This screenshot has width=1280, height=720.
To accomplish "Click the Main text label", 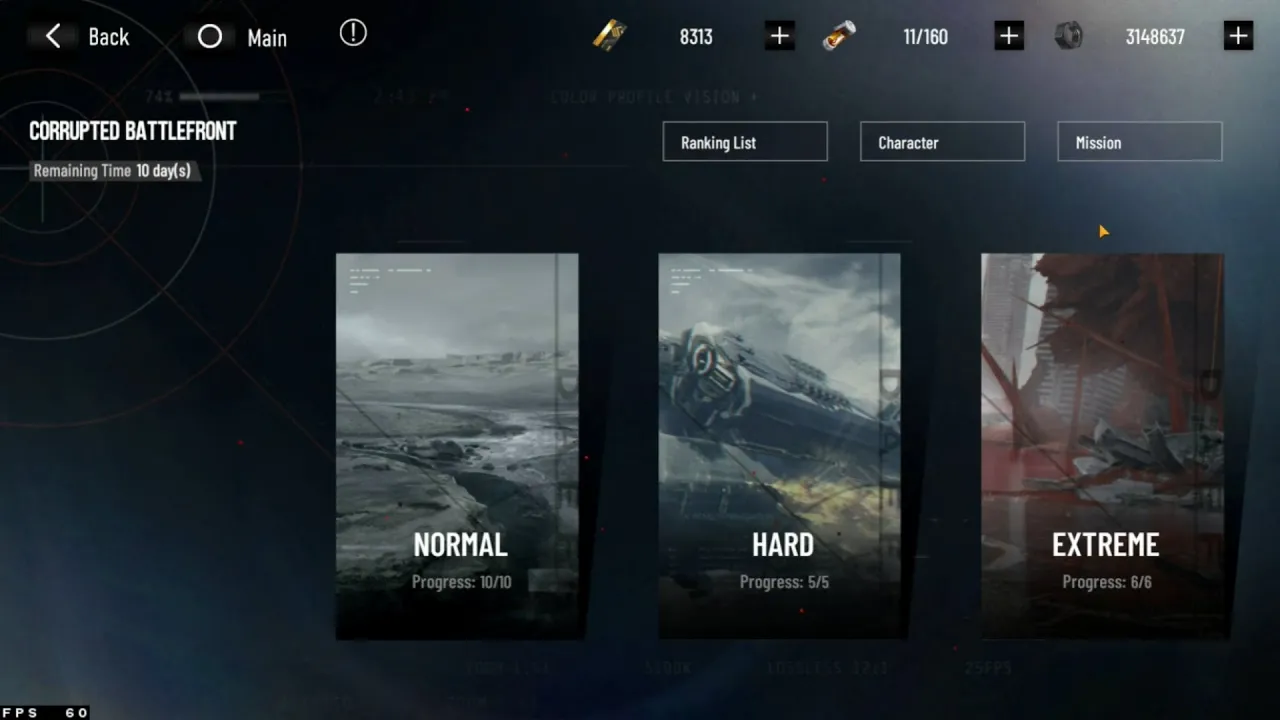I will coord(267,38).
